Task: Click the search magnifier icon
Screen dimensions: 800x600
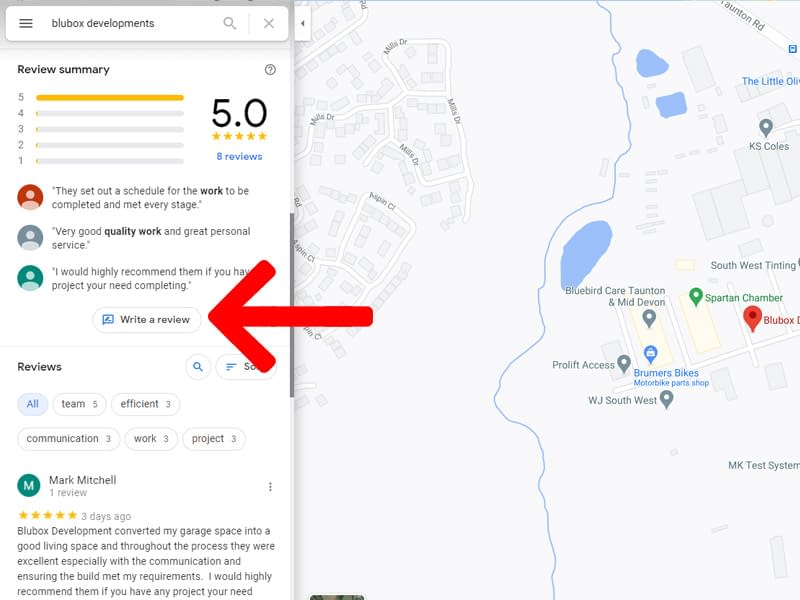Action: pyautogui.click(x=230, y=23)
